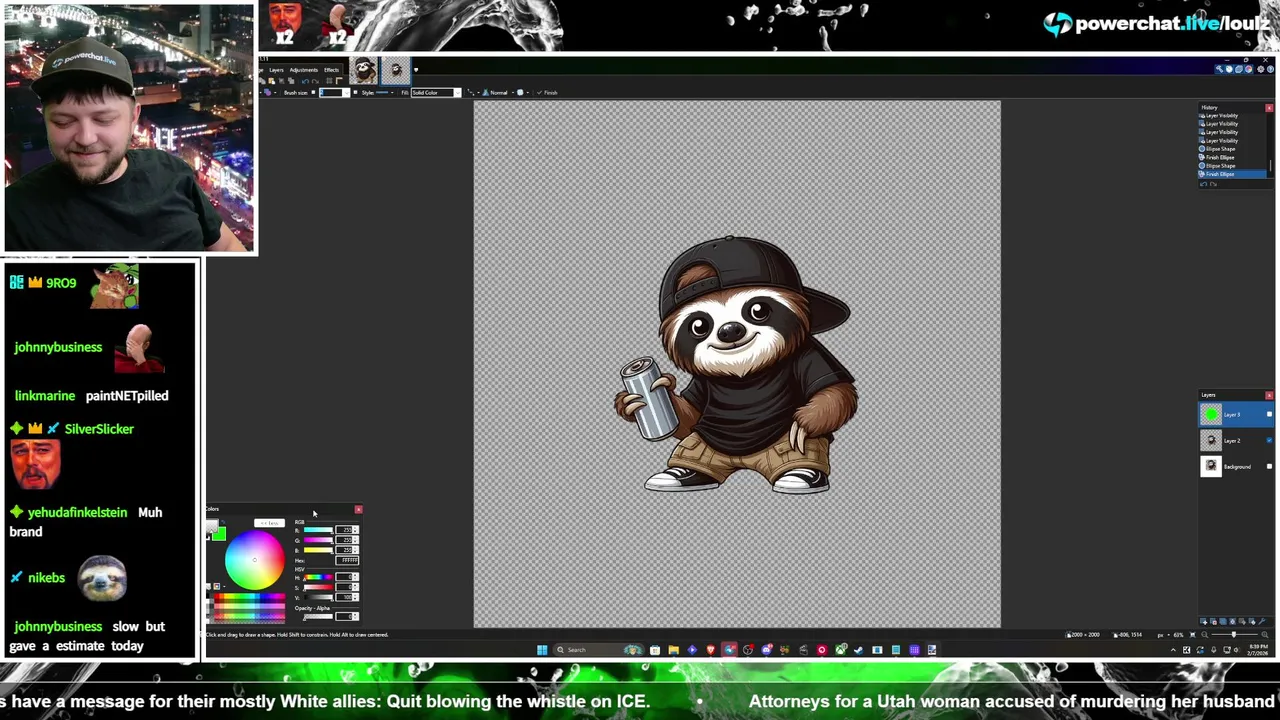Click the add new layer icon
The width and height of the screenshot is (1280, 720).
tap(1204, 622)
